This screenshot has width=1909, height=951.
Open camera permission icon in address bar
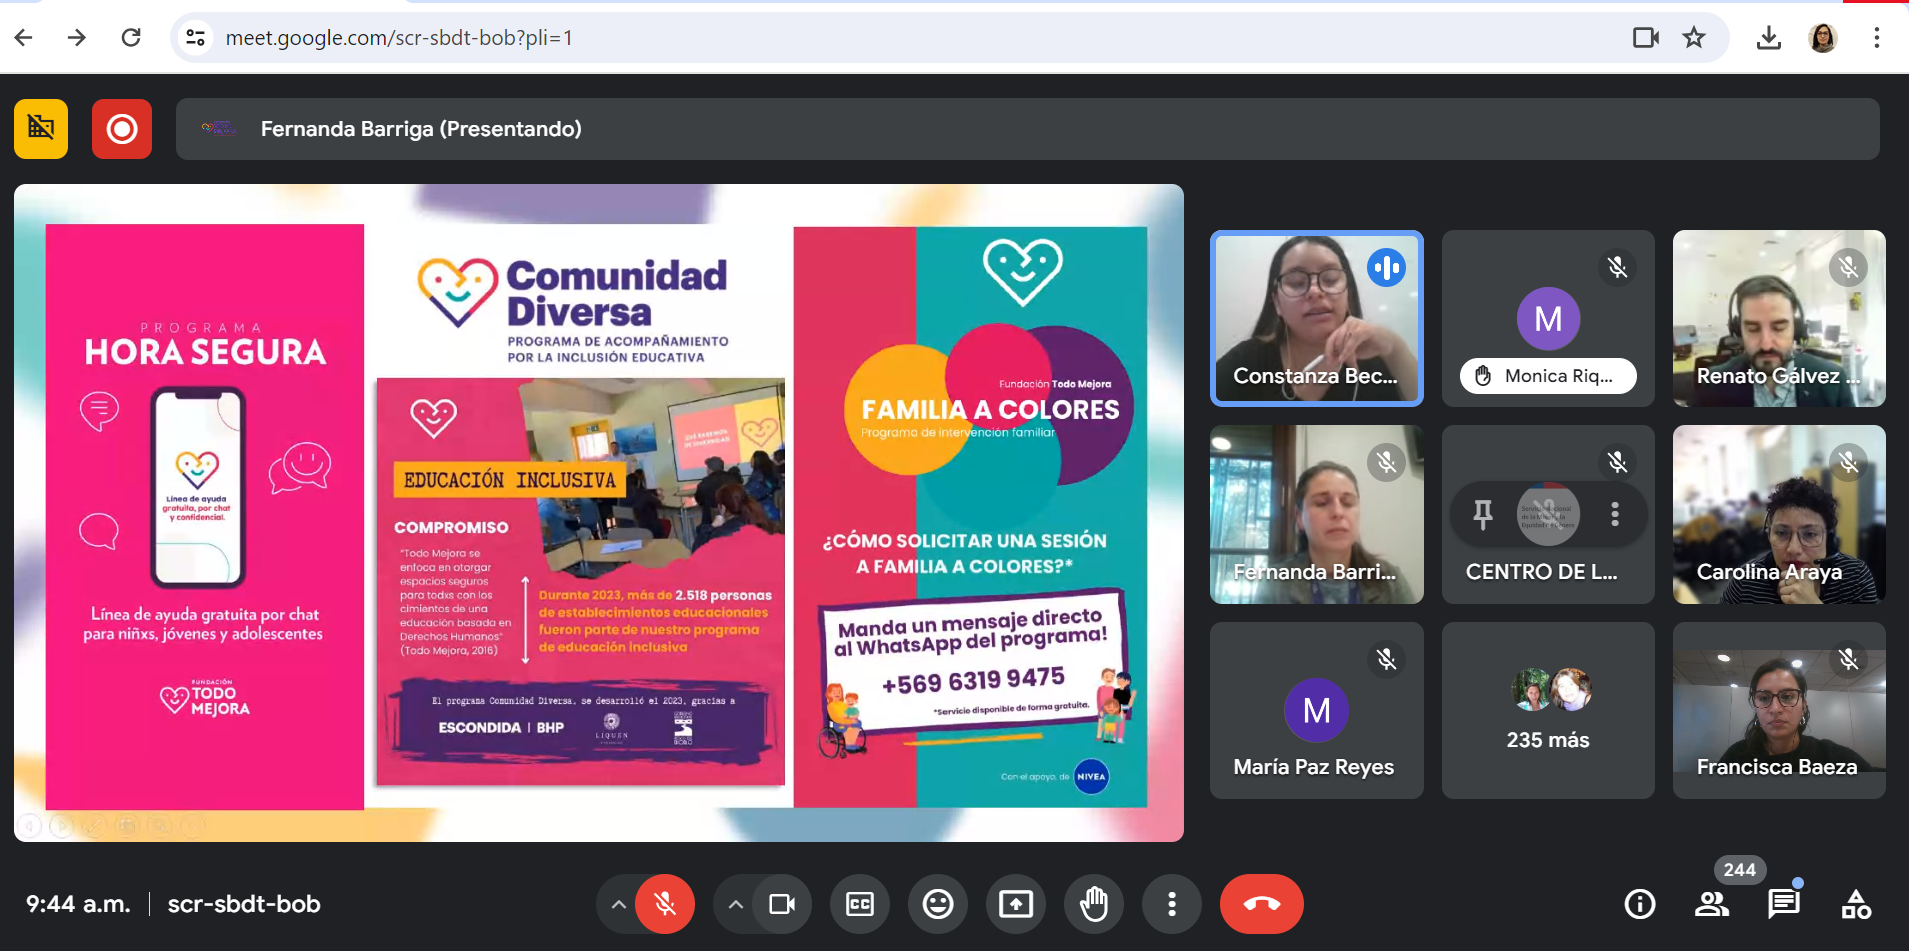pyautogui.click(x=1645, y=38)
